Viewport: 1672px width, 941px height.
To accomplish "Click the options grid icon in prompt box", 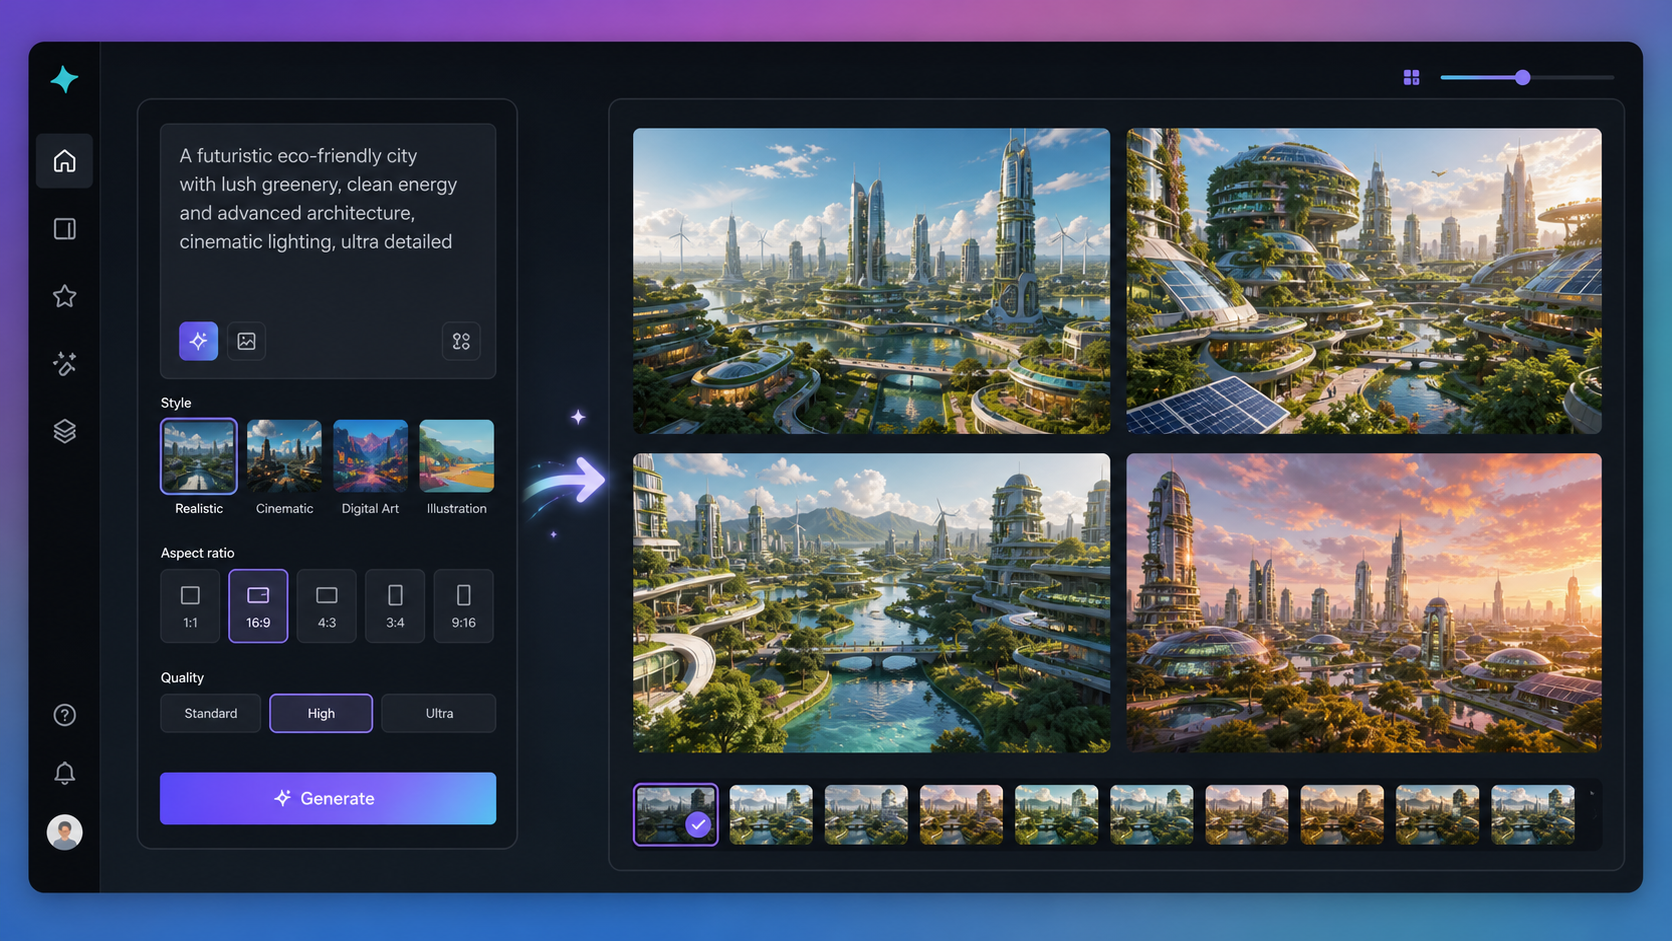I will tap(461, 341).
